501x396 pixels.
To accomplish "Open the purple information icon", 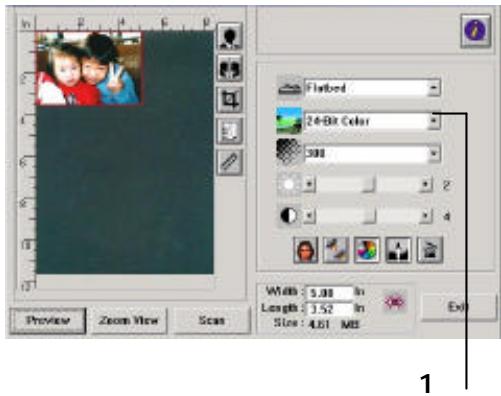I will tap(475, 30).
